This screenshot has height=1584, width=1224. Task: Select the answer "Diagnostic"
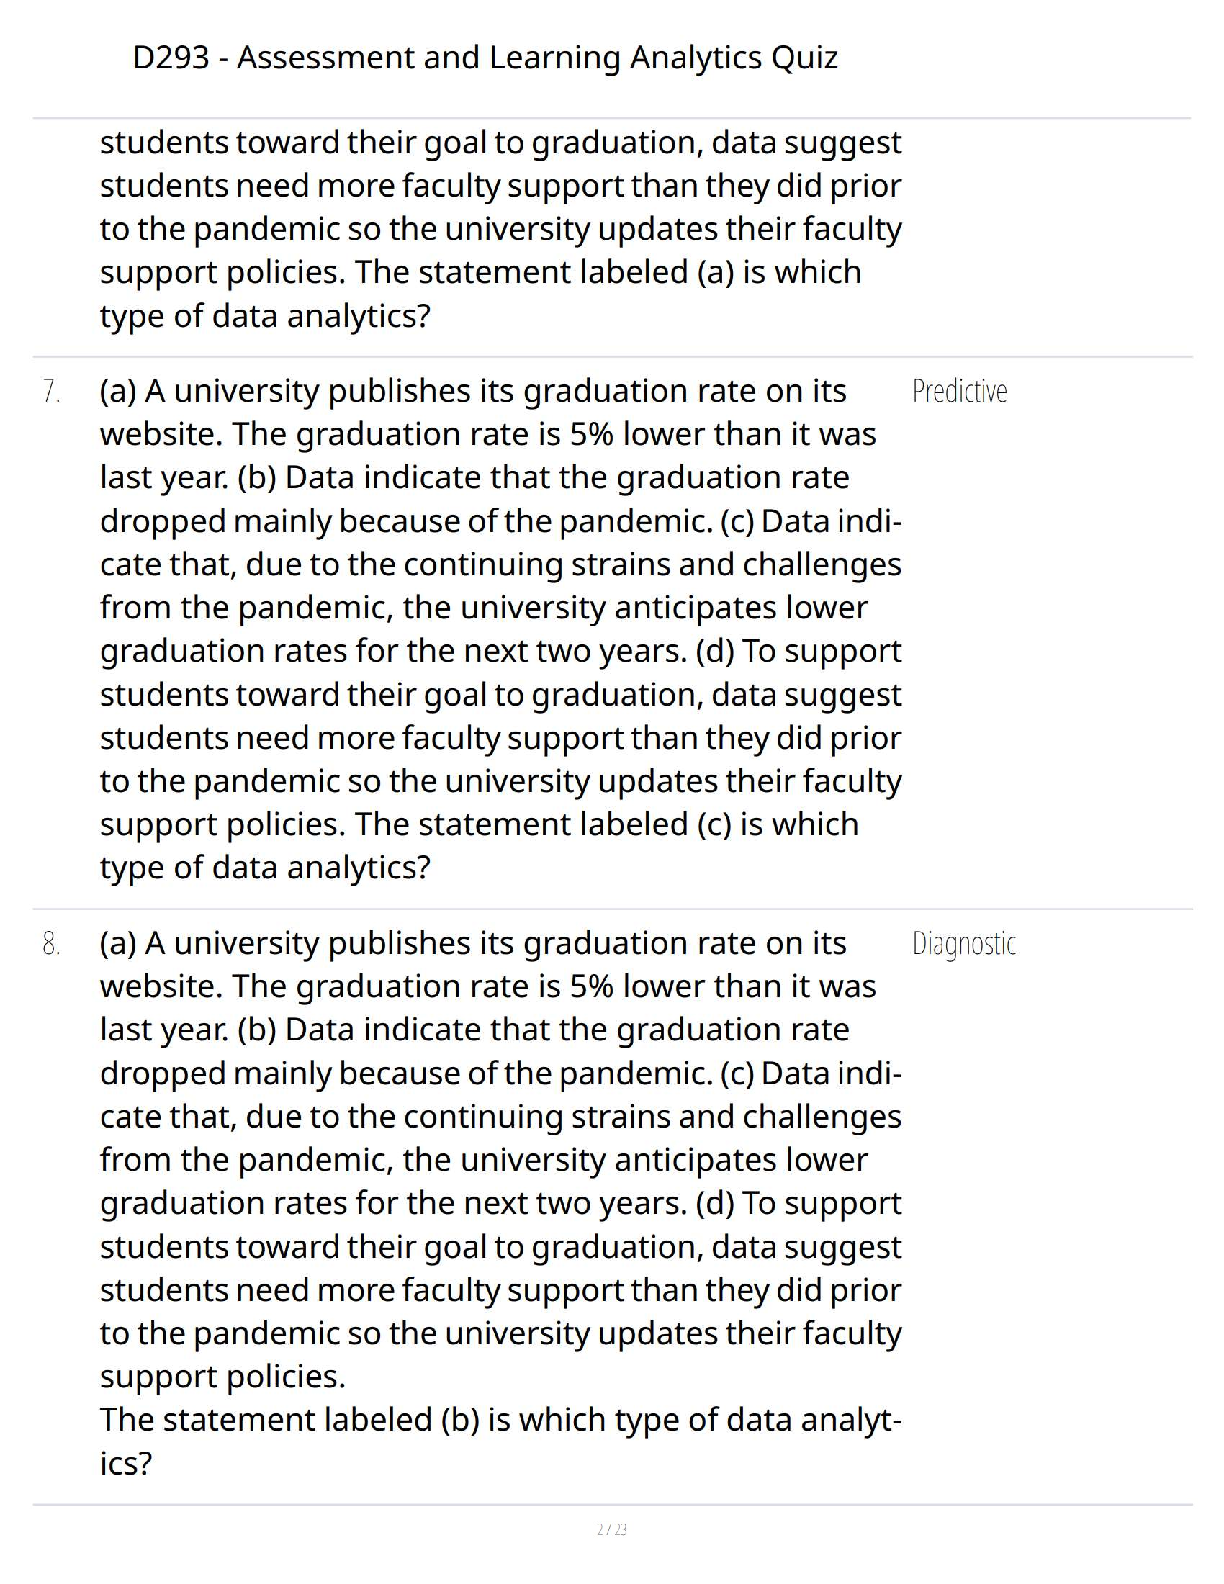963,943
